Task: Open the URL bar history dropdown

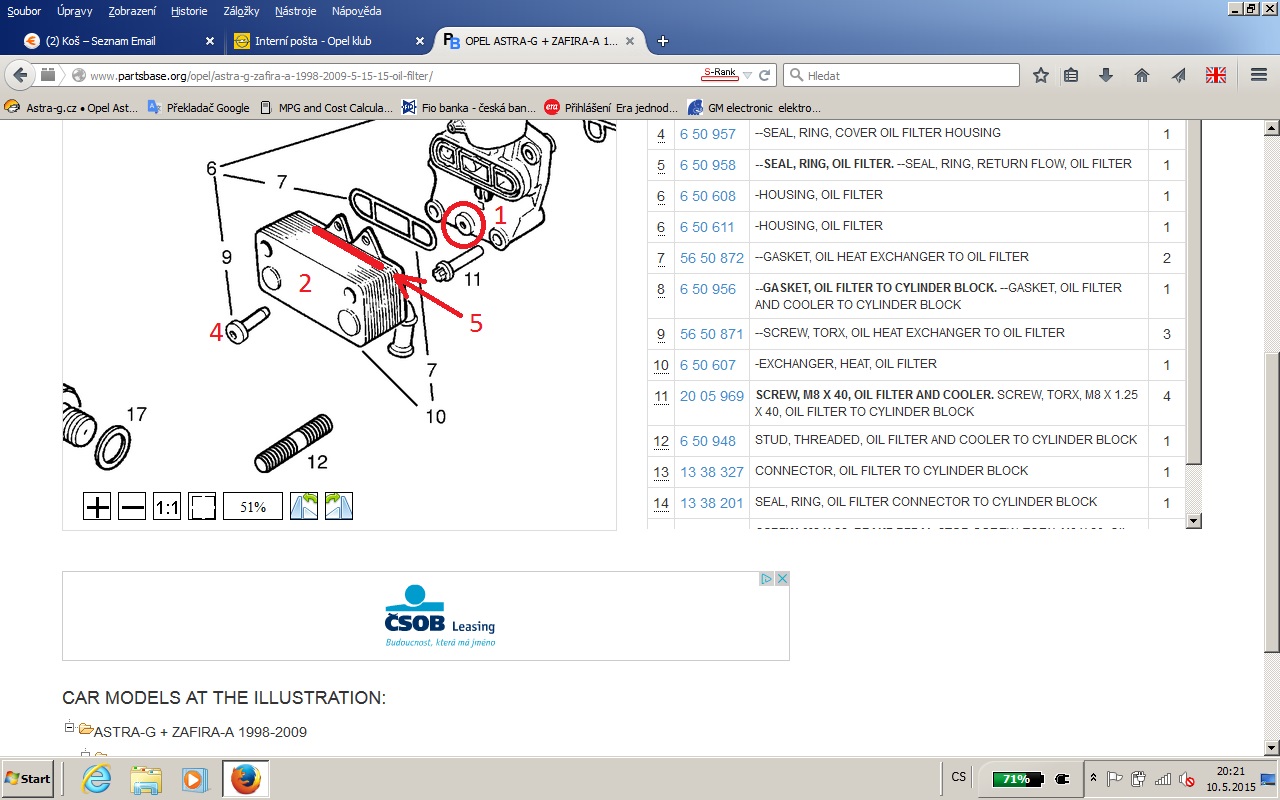Action: click(747, 75)
